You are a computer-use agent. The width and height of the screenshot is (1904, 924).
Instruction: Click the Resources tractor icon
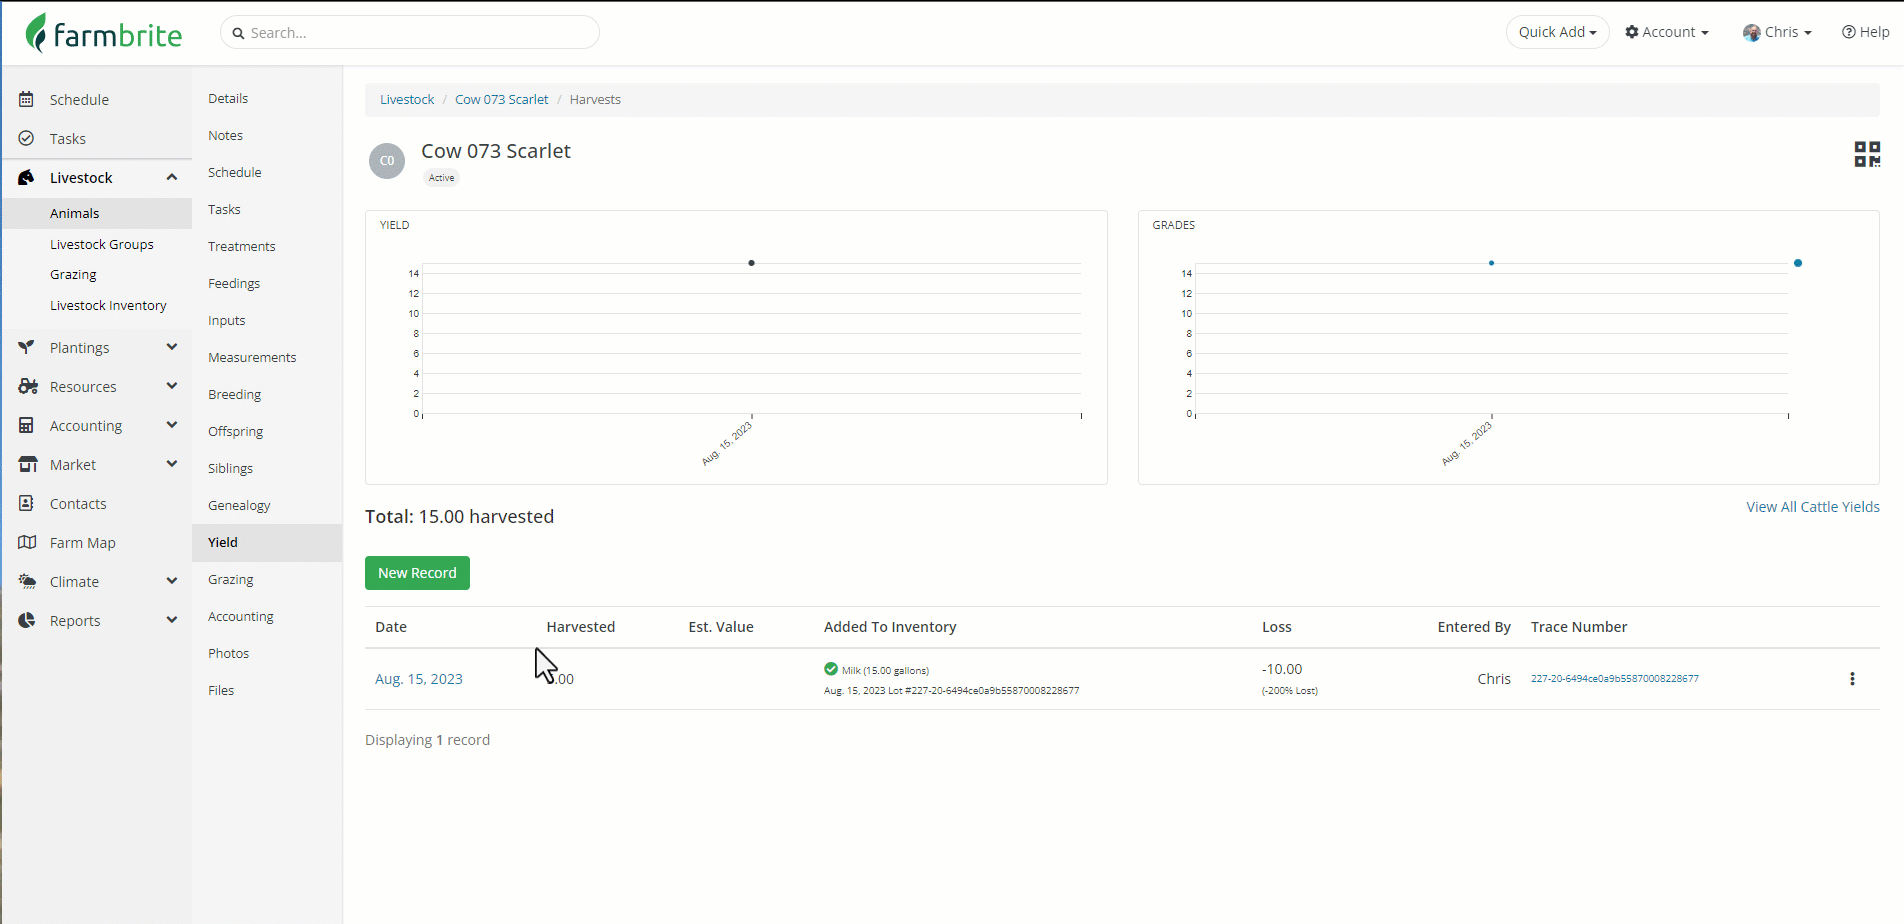28,386
